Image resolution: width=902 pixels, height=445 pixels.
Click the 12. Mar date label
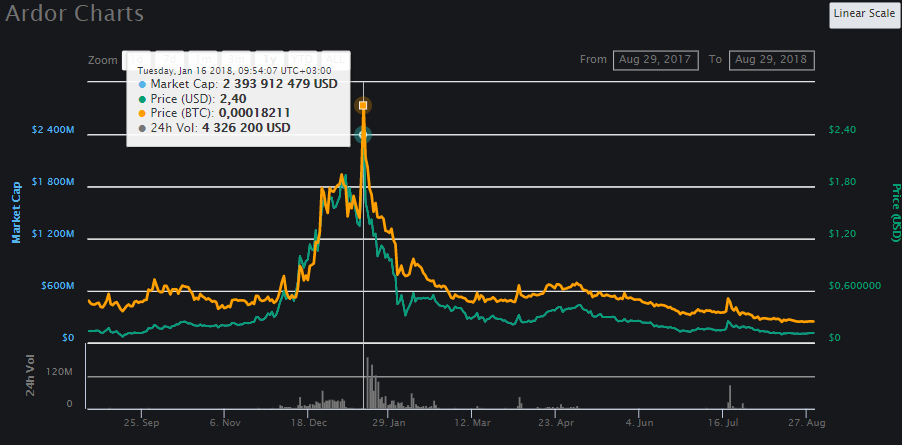coord(473,423)
